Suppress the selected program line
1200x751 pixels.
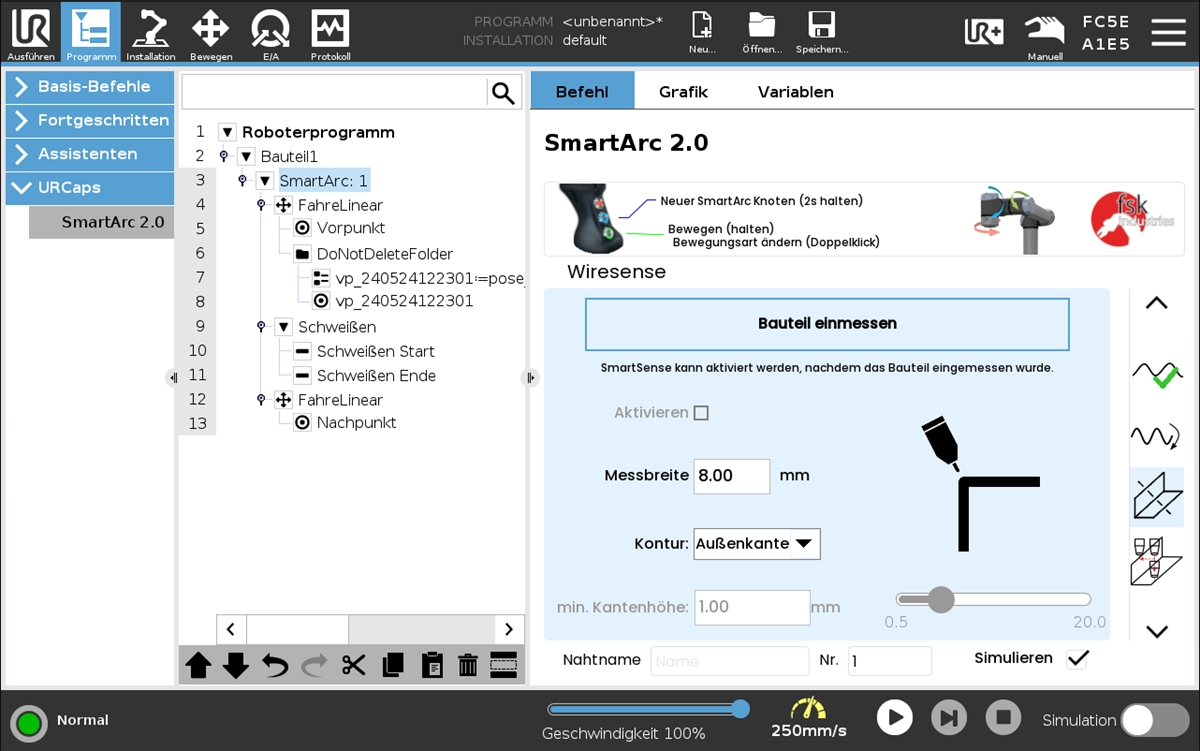coord(504,665)
